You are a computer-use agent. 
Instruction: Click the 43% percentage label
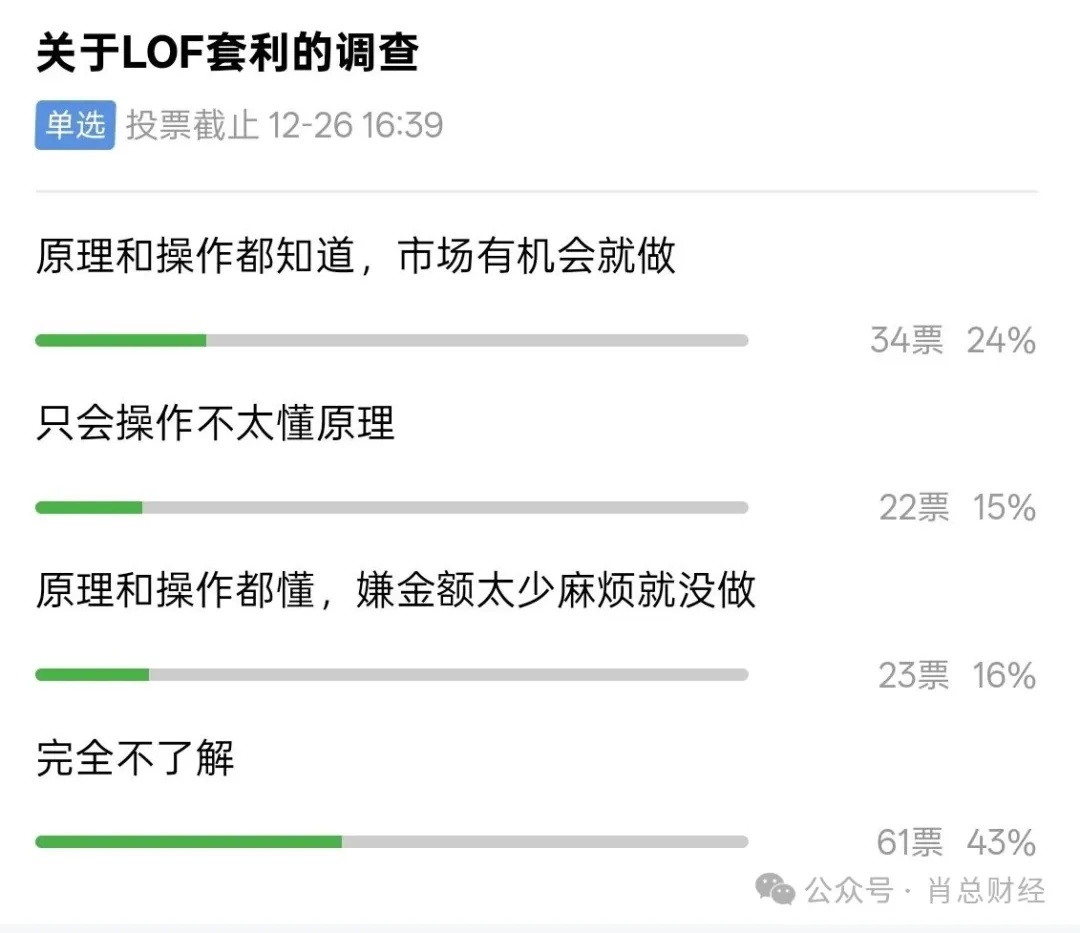pos(1001,842)
